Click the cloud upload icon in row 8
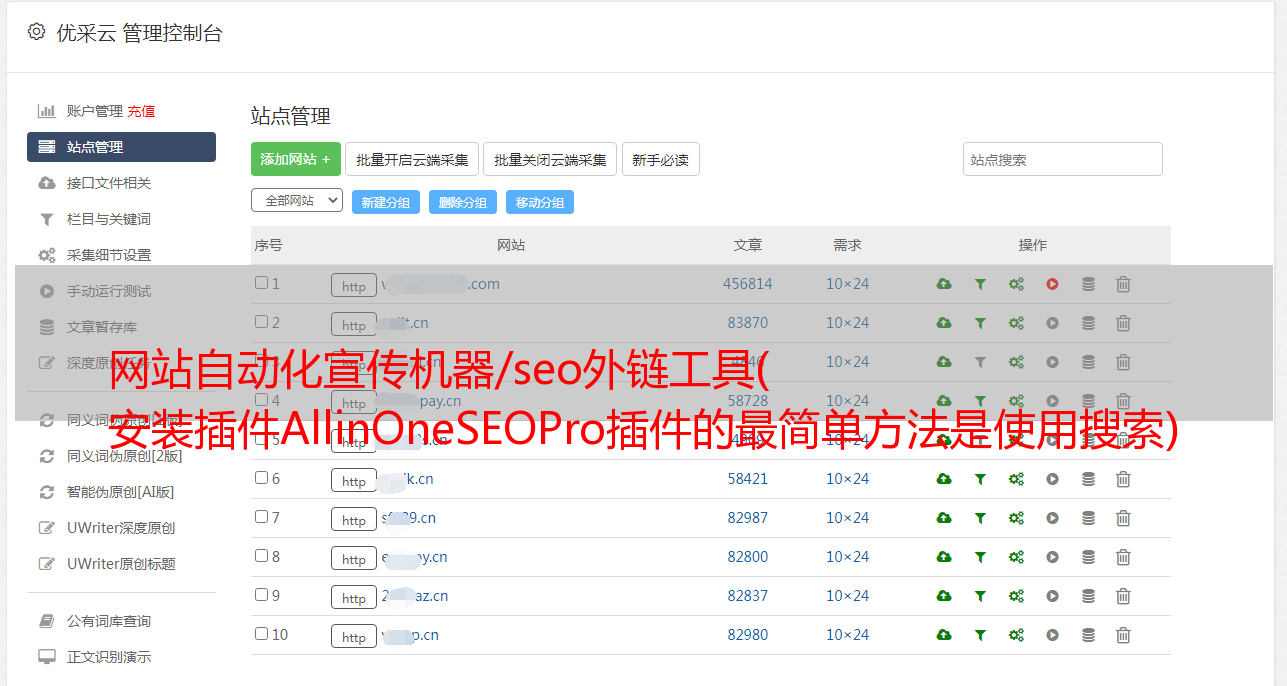Screen dimensions: 1287x686 944,557
